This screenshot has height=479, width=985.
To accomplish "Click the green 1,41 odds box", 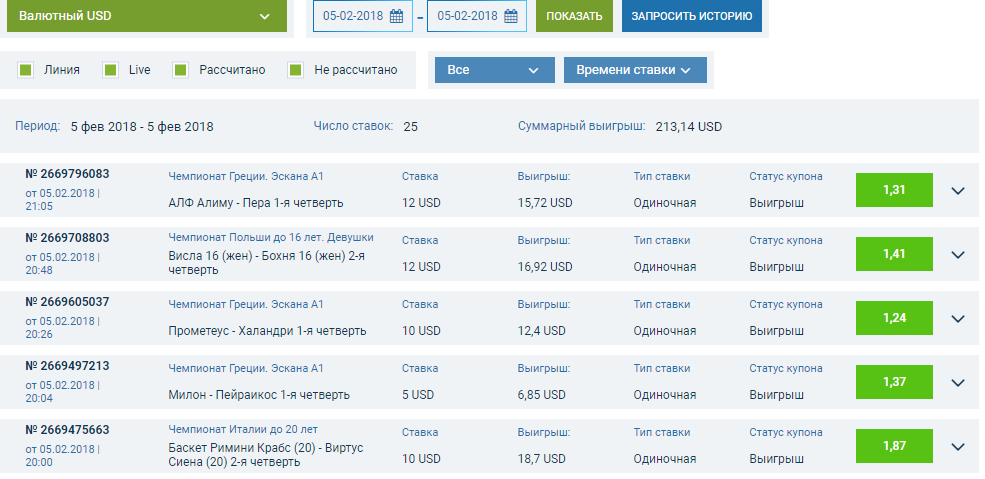I will tap(894, 254).
